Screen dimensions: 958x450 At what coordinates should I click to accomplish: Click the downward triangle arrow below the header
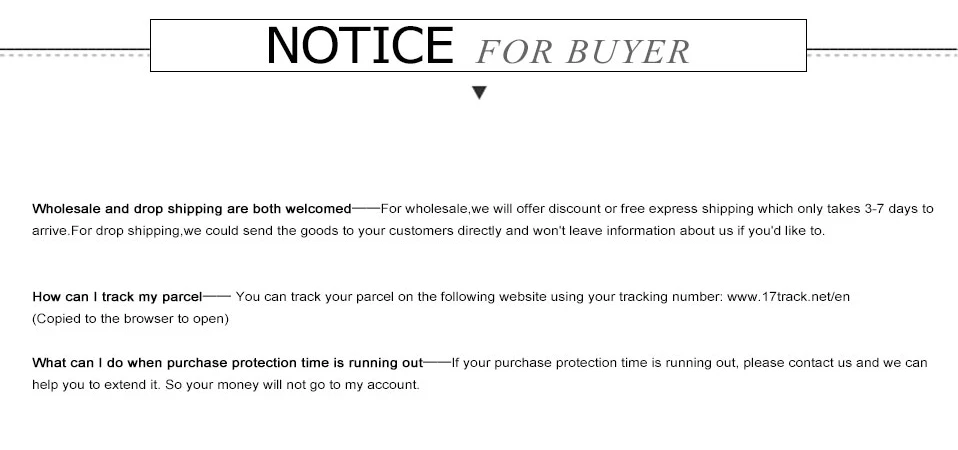(x=480, y=93)
